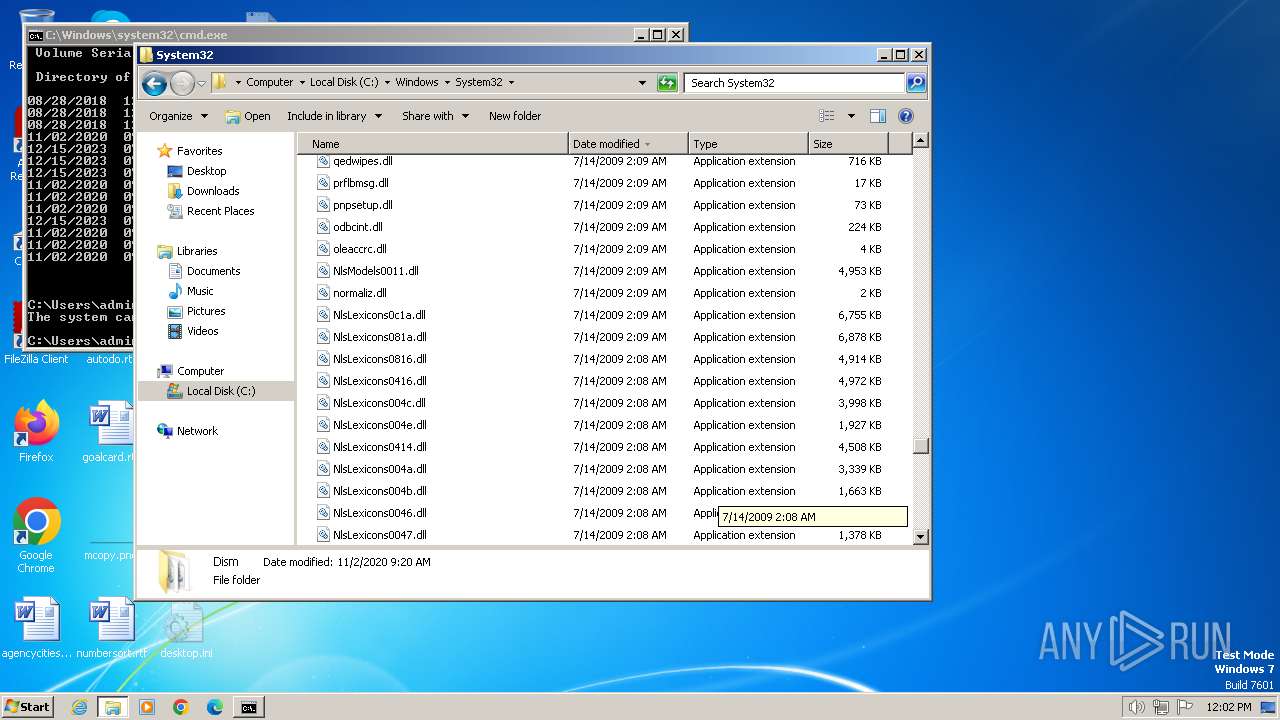Open Microsoft Edge from taskbar
Screen dimensions: 1280x720
pyautogui.click(x=215, y=707)
